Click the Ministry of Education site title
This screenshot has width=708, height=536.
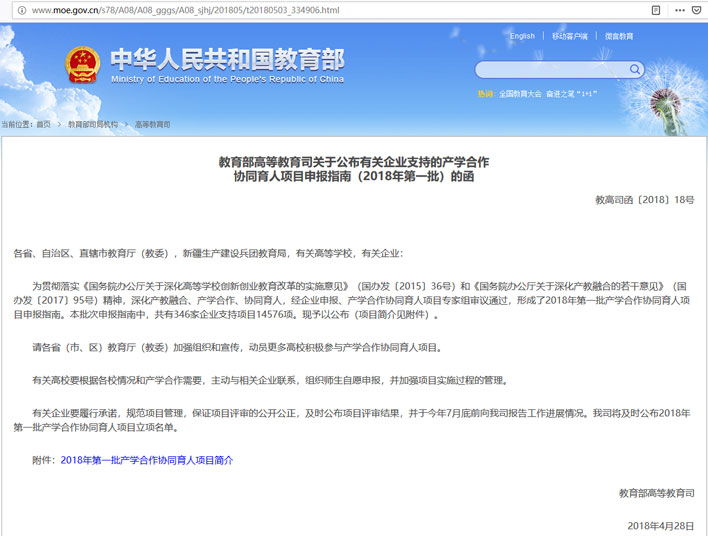(227, 64)
